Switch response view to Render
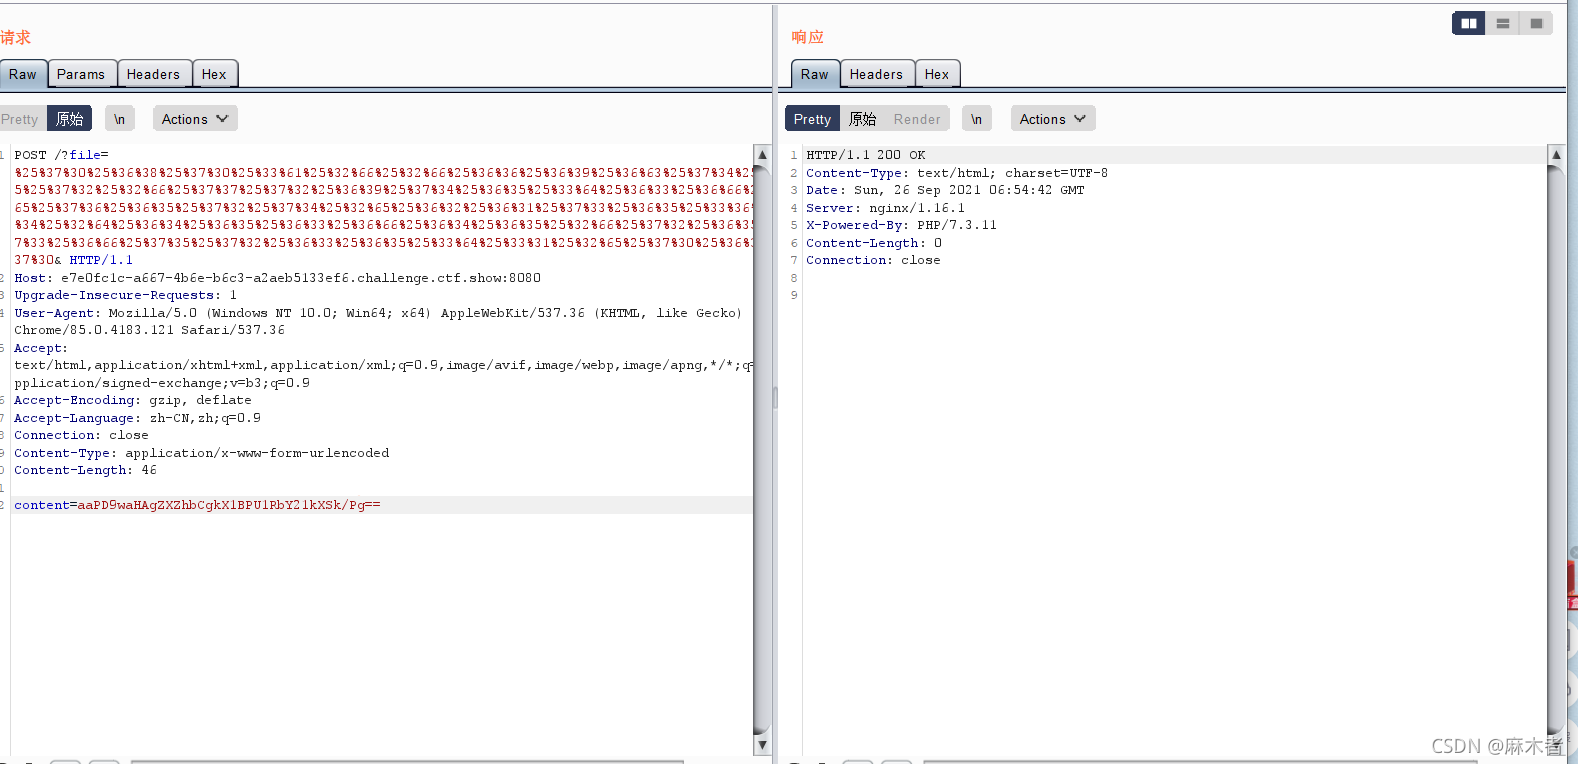This screenshot has height=764, width=1578. pyautogui.click(x=917, y=119)
